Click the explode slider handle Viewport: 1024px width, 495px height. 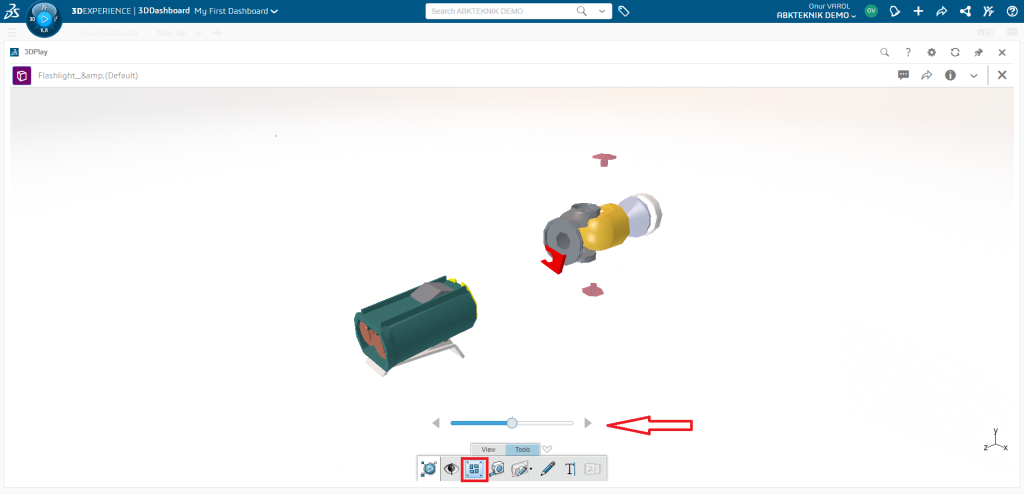512,423
